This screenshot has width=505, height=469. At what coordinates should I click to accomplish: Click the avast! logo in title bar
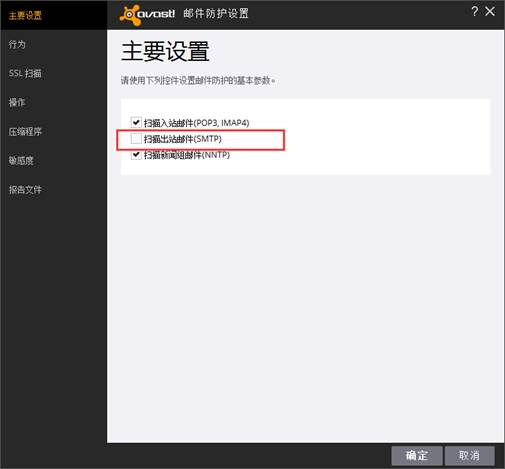coord(147,15)
